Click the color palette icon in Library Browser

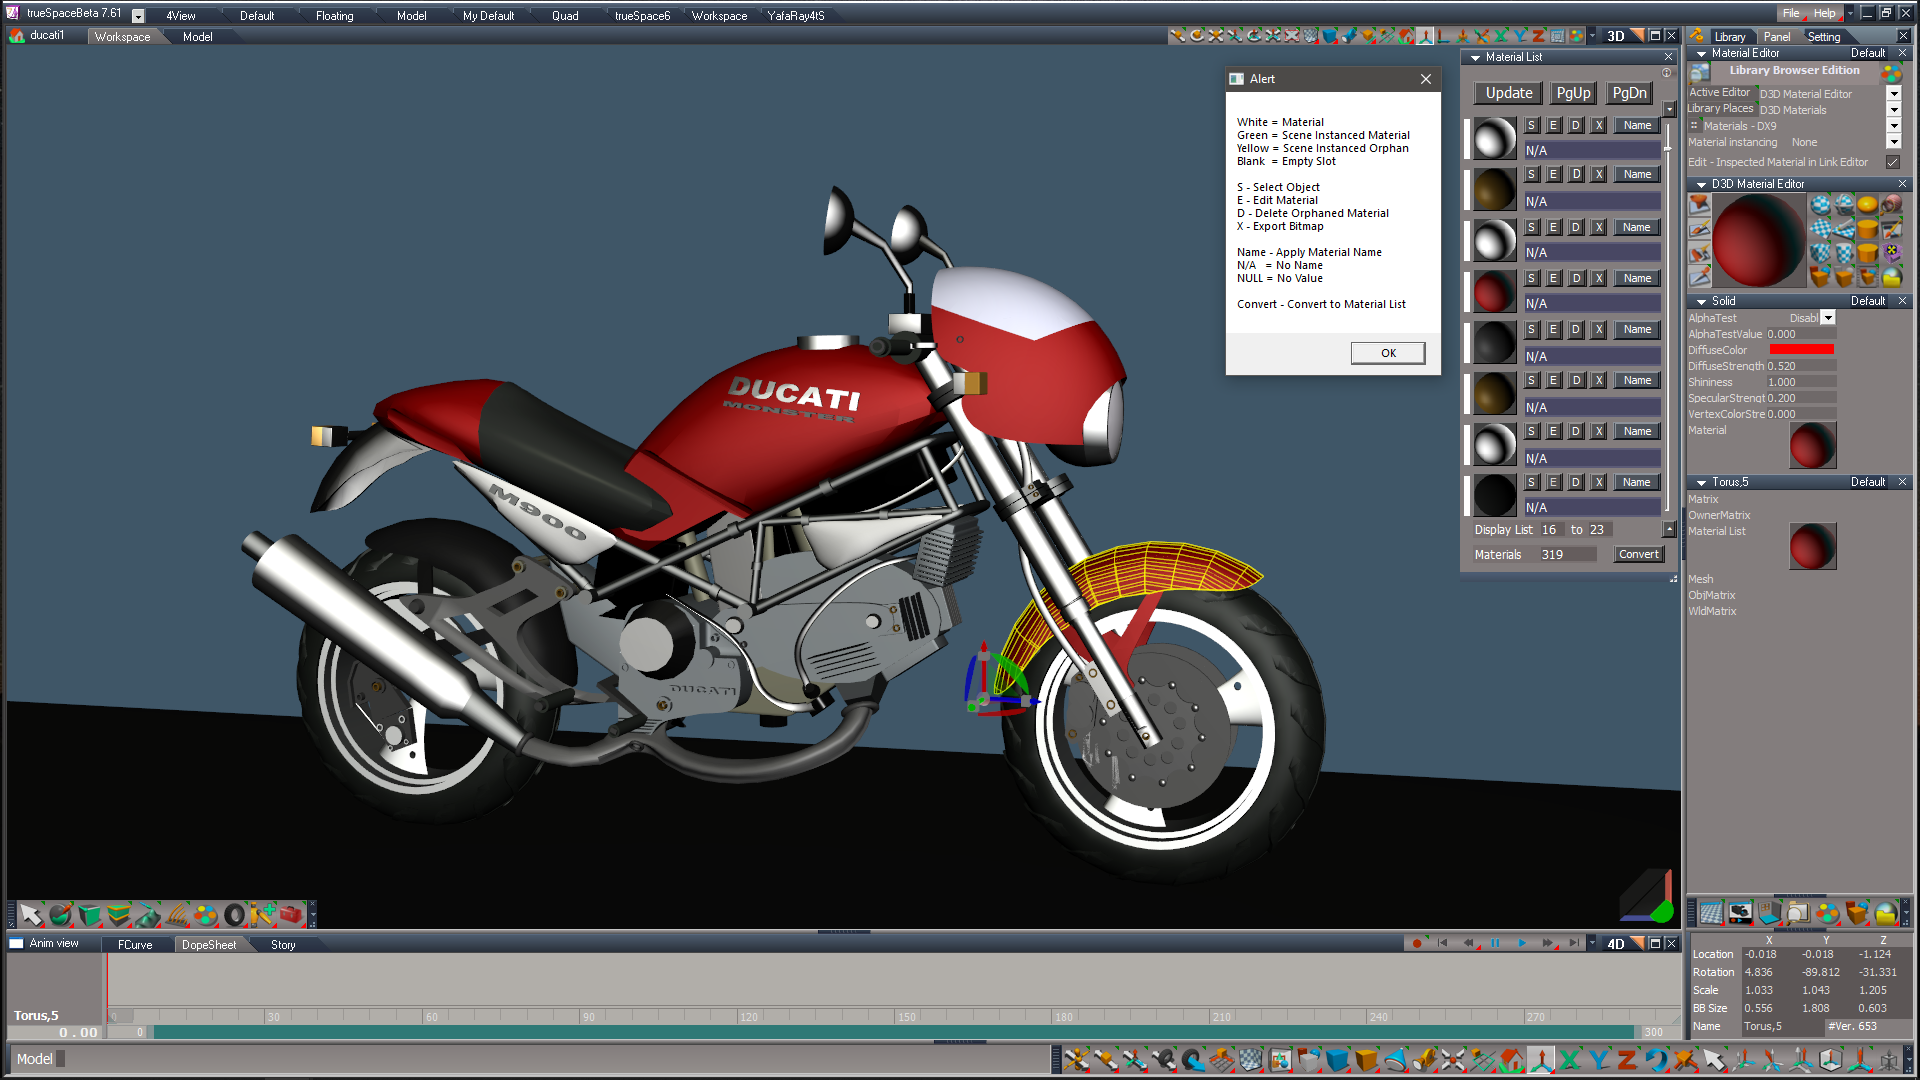coord(1891,73)
